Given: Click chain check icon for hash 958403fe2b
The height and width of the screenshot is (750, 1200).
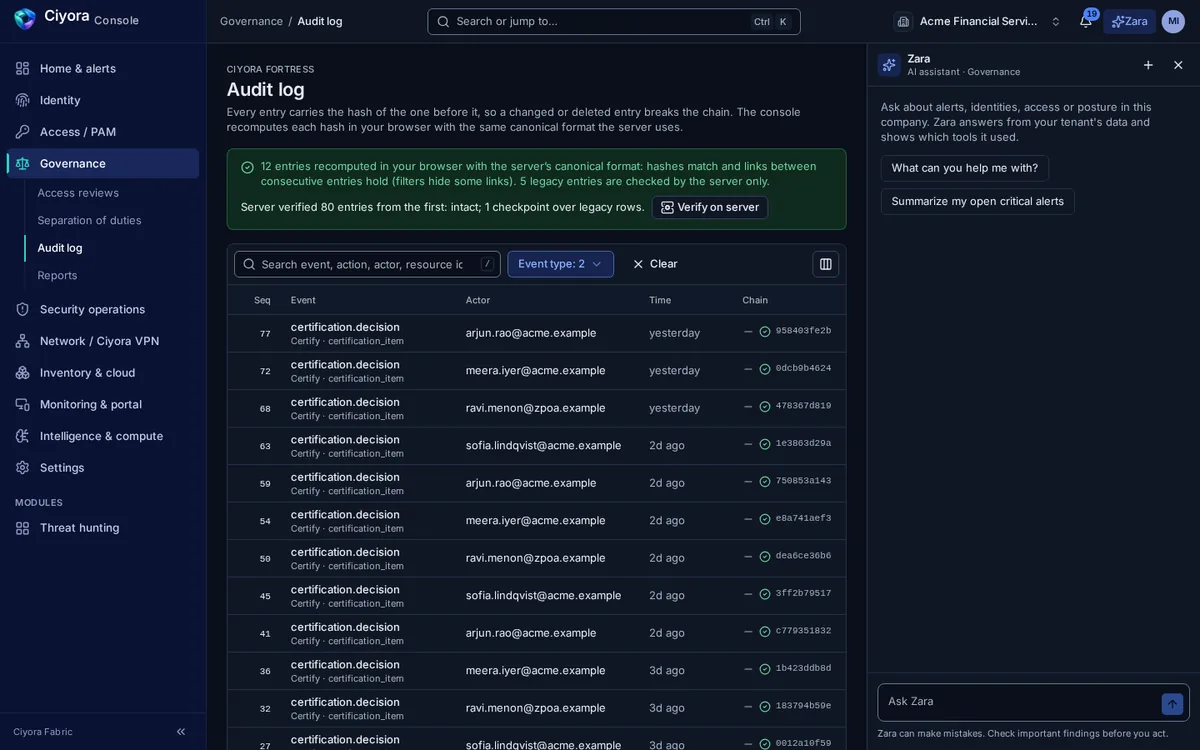Looking at the screenshot, I should tap(765, 332).
